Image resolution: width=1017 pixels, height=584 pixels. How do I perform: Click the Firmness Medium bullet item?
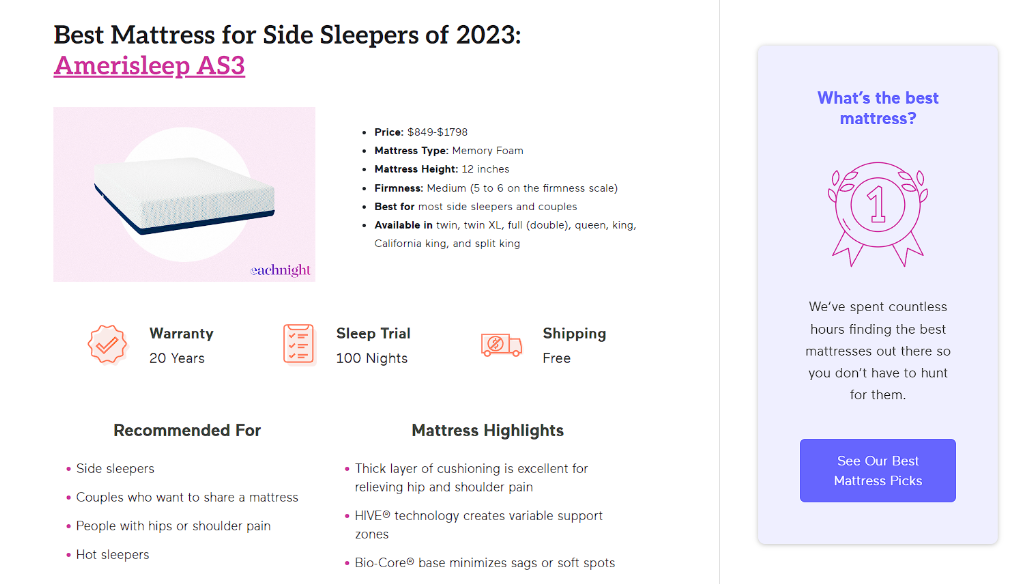[x=496, y=188]
